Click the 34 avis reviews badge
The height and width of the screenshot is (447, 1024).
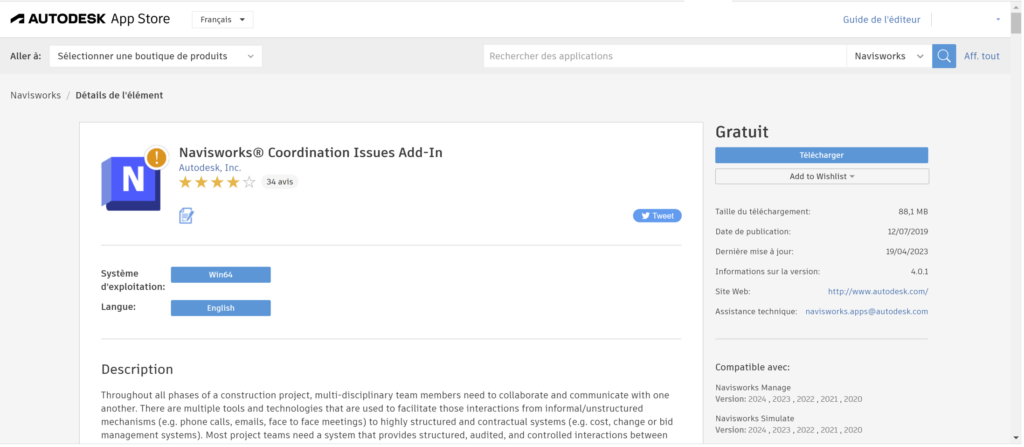coord(280,182)
